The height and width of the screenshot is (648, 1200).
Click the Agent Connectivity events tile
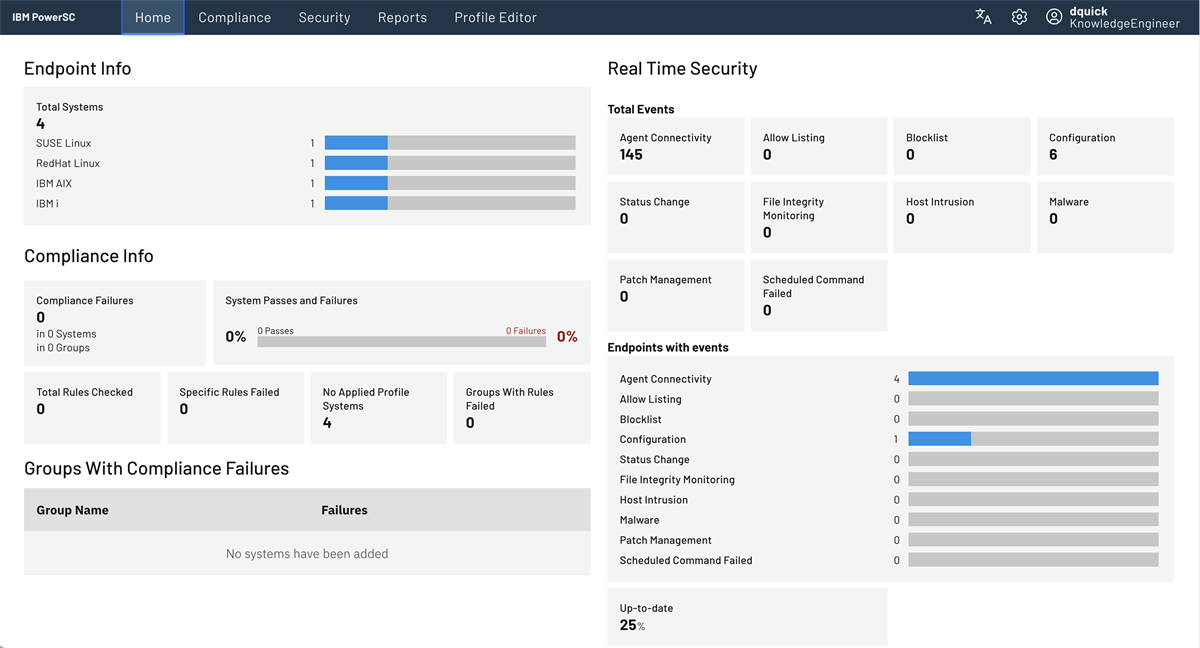coord(675,146)
